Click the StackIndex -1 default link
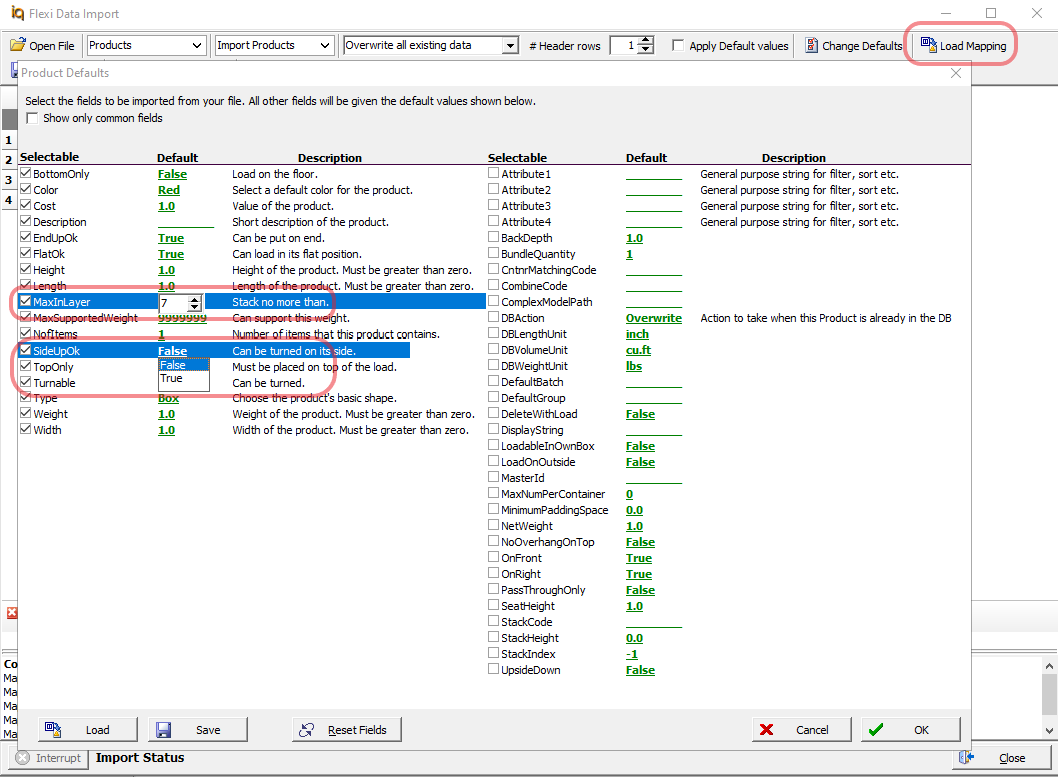The width and height of the screenshot is (1058, 777). (x=632, y=654)
